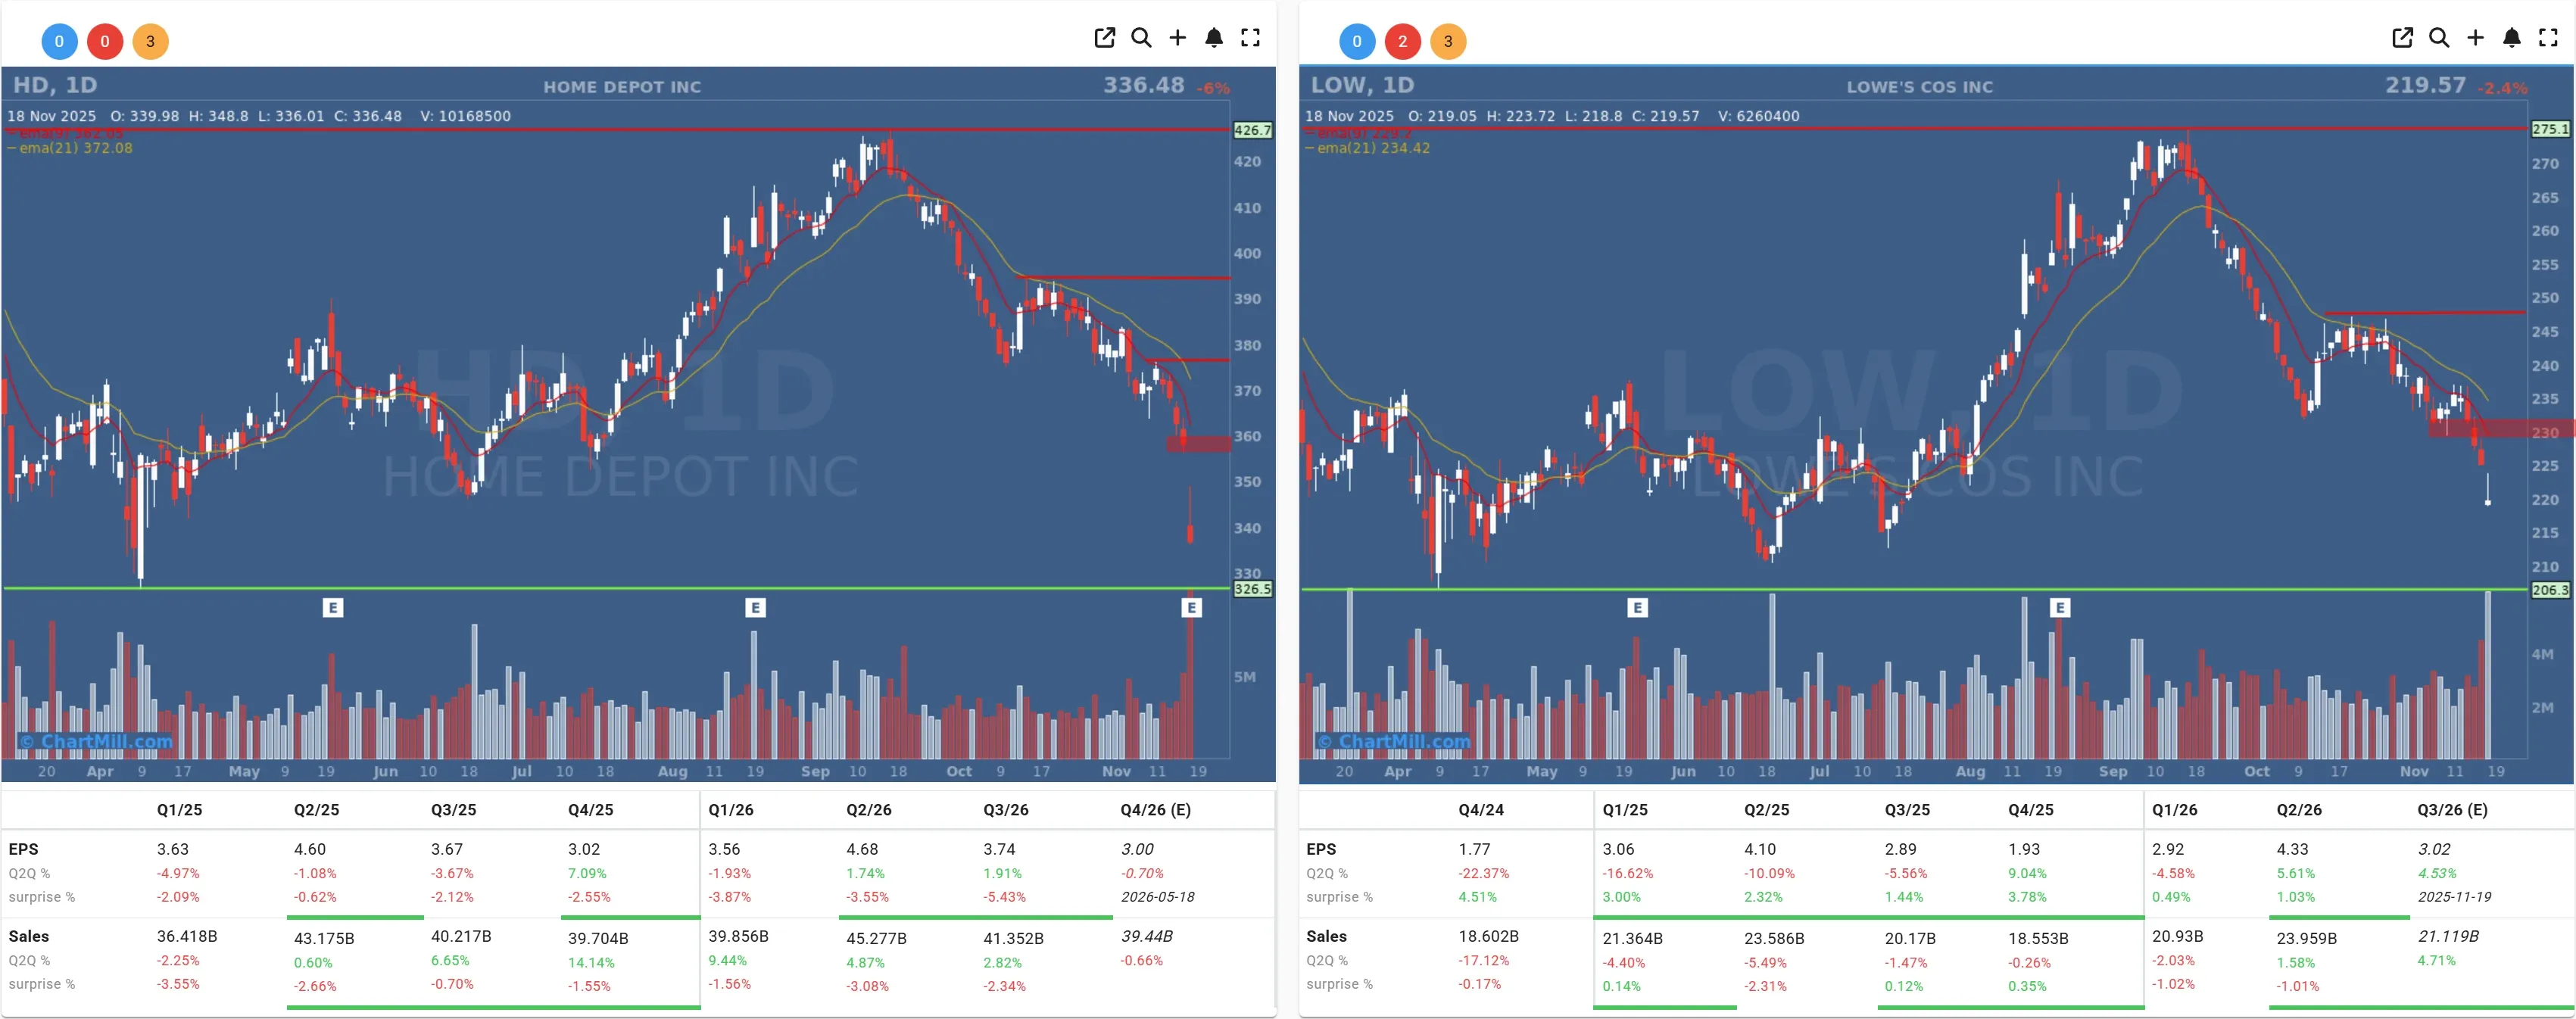This screenshot has height=1019, width=2576.
Task: Open HD chart in a new window
Action: [x=1104, y=37]
